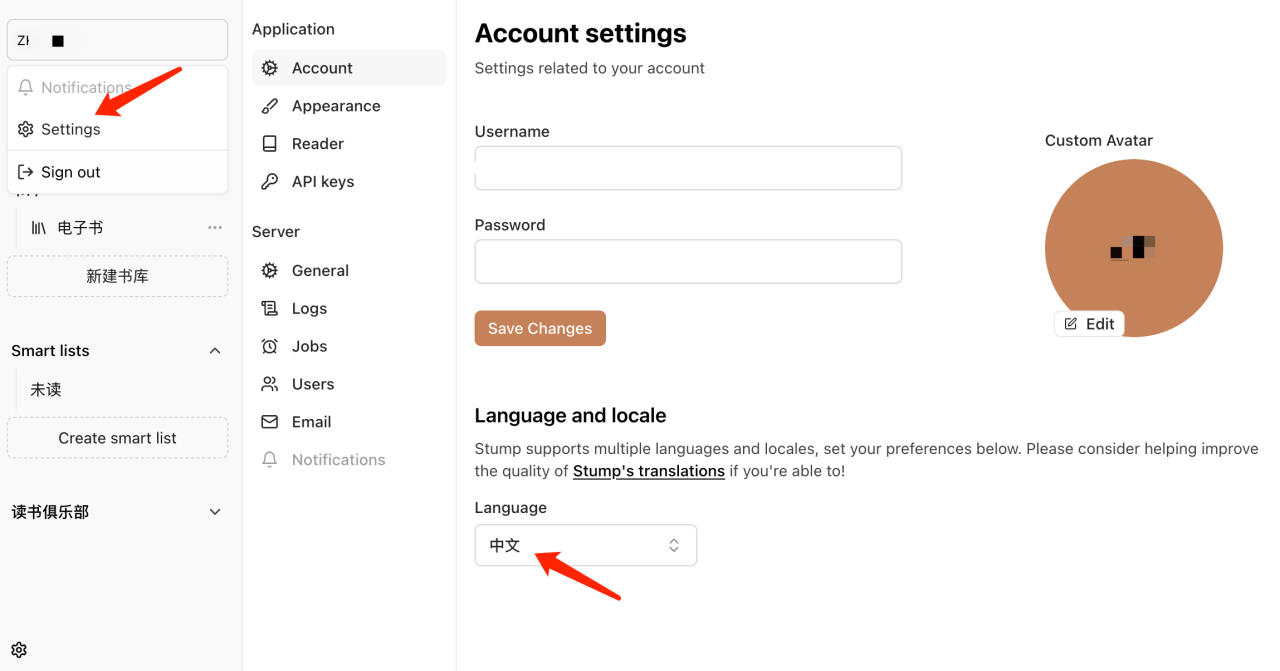Viewport: 1280px width, 671px height.
Task: Click the 读书俱乐部 heading text
Action: pyautogui.click(x=50, y=512)
